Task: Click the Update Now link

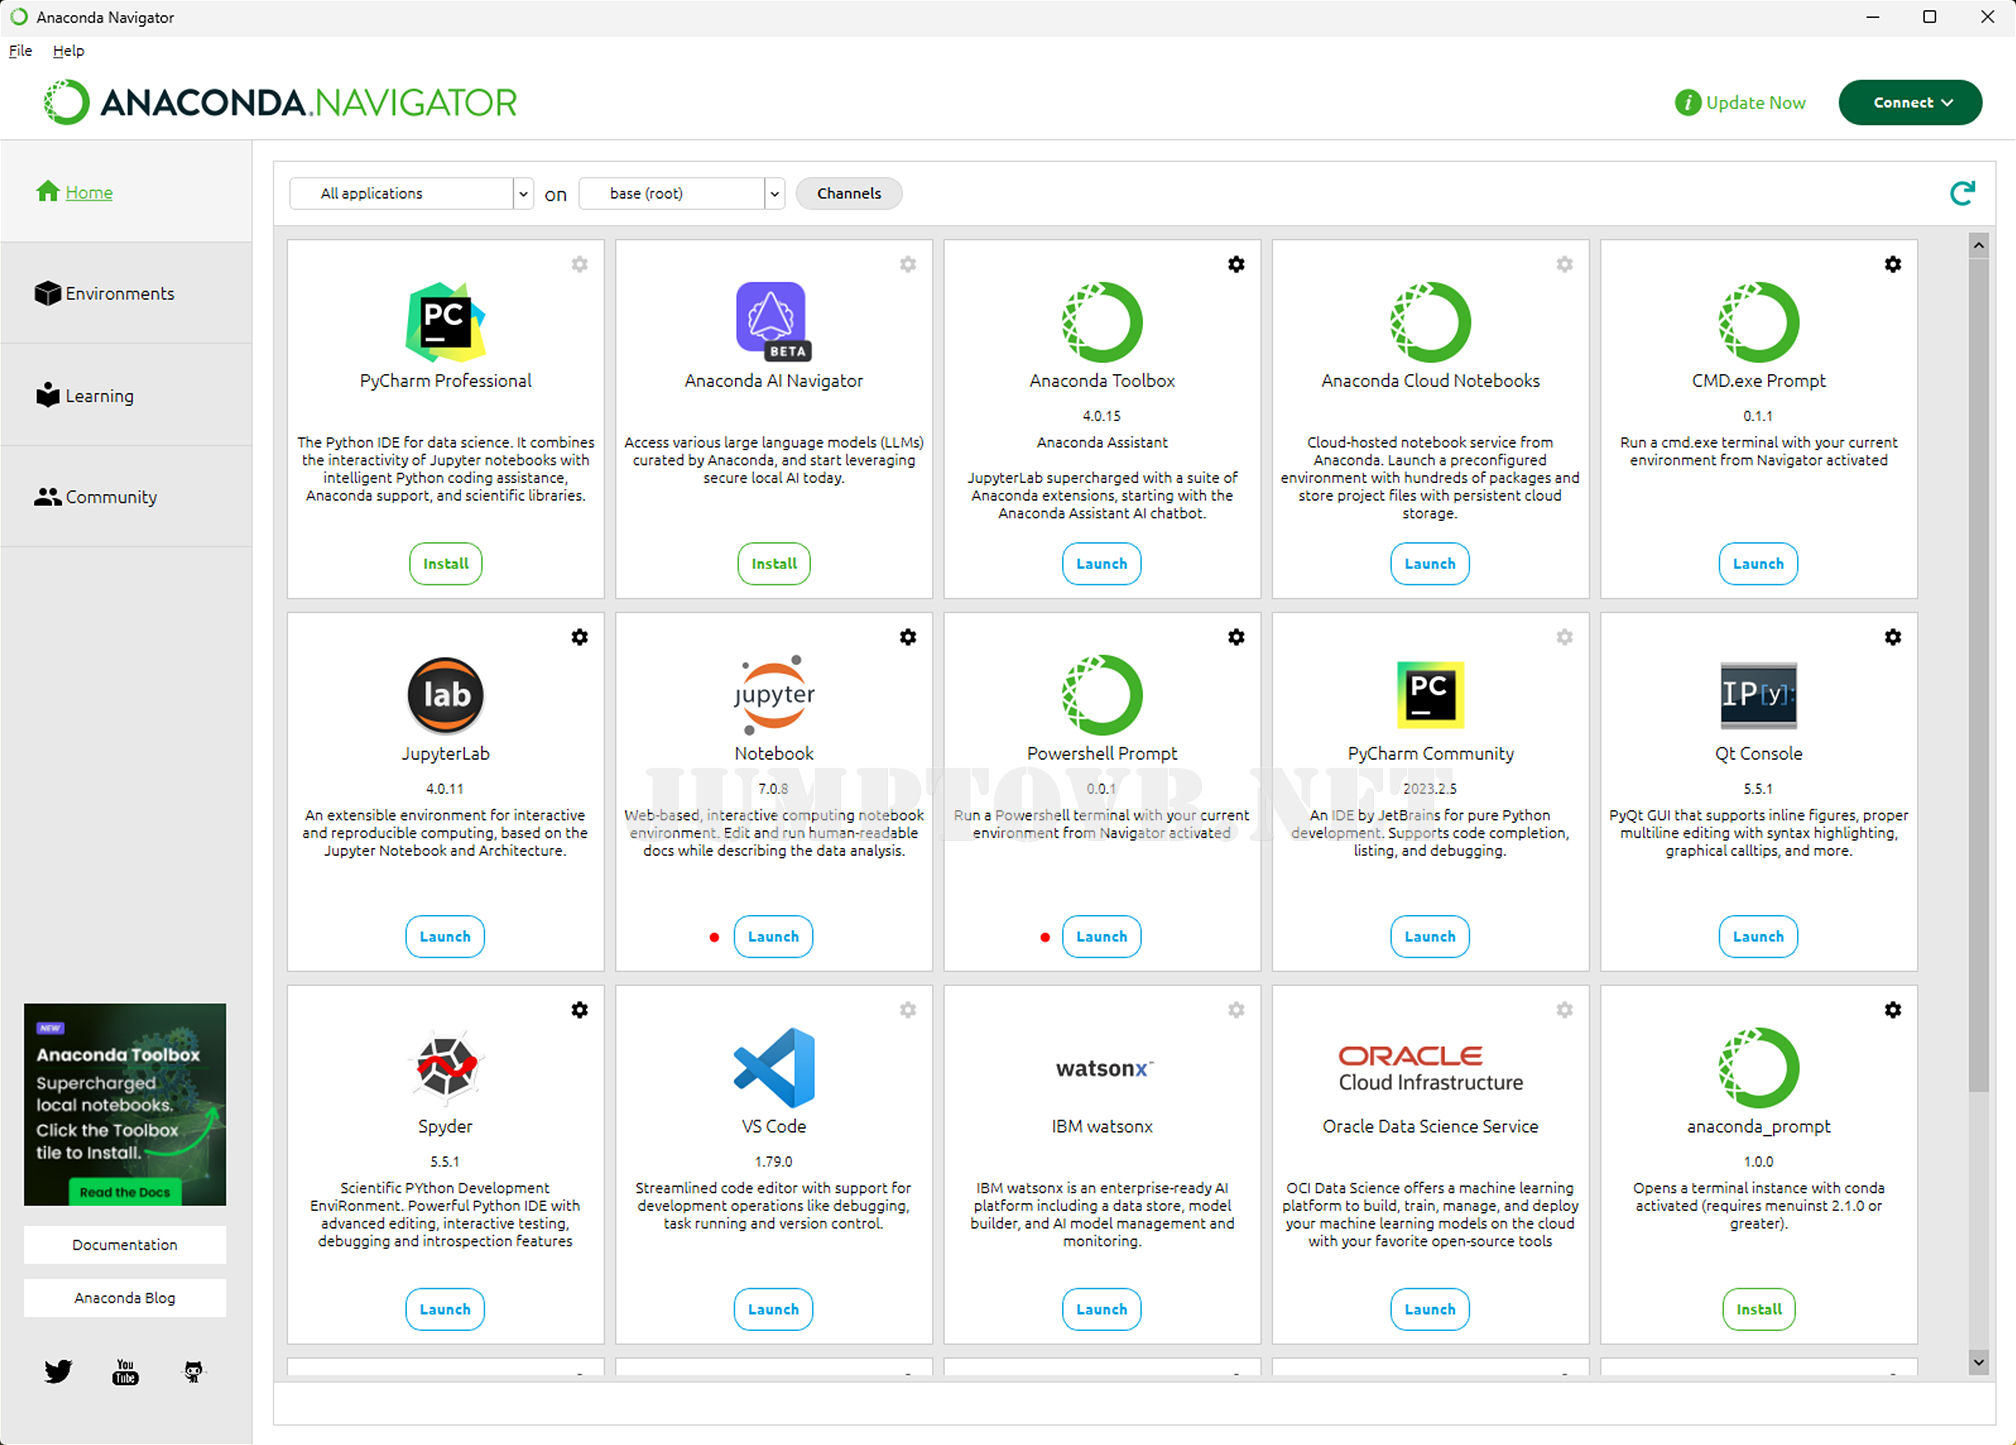Action: tap(1741, 102)
